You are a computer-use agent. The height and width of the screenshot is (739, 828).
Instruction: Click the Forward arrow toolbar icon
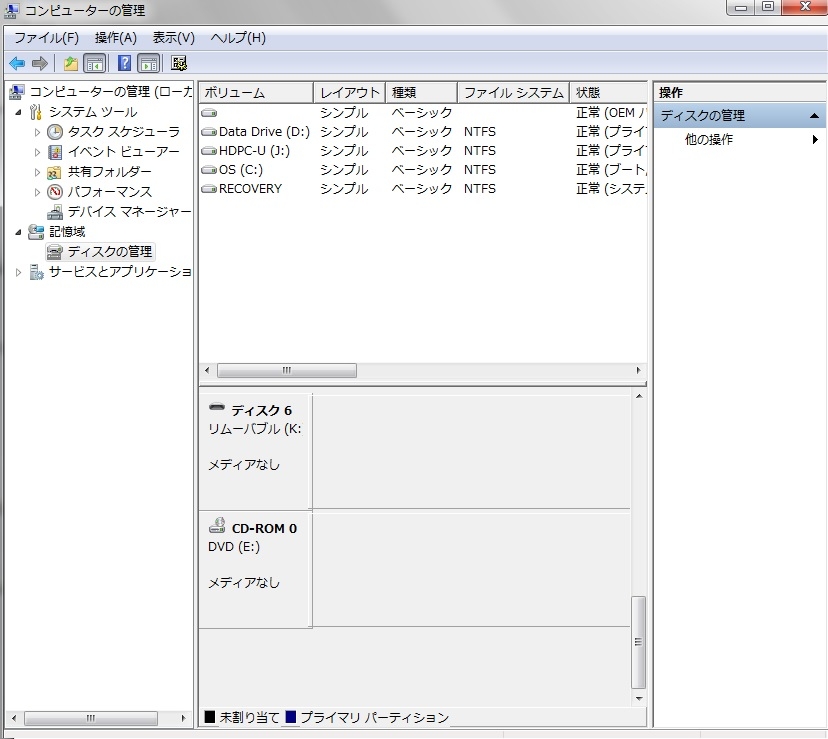[x=40, y=64]
